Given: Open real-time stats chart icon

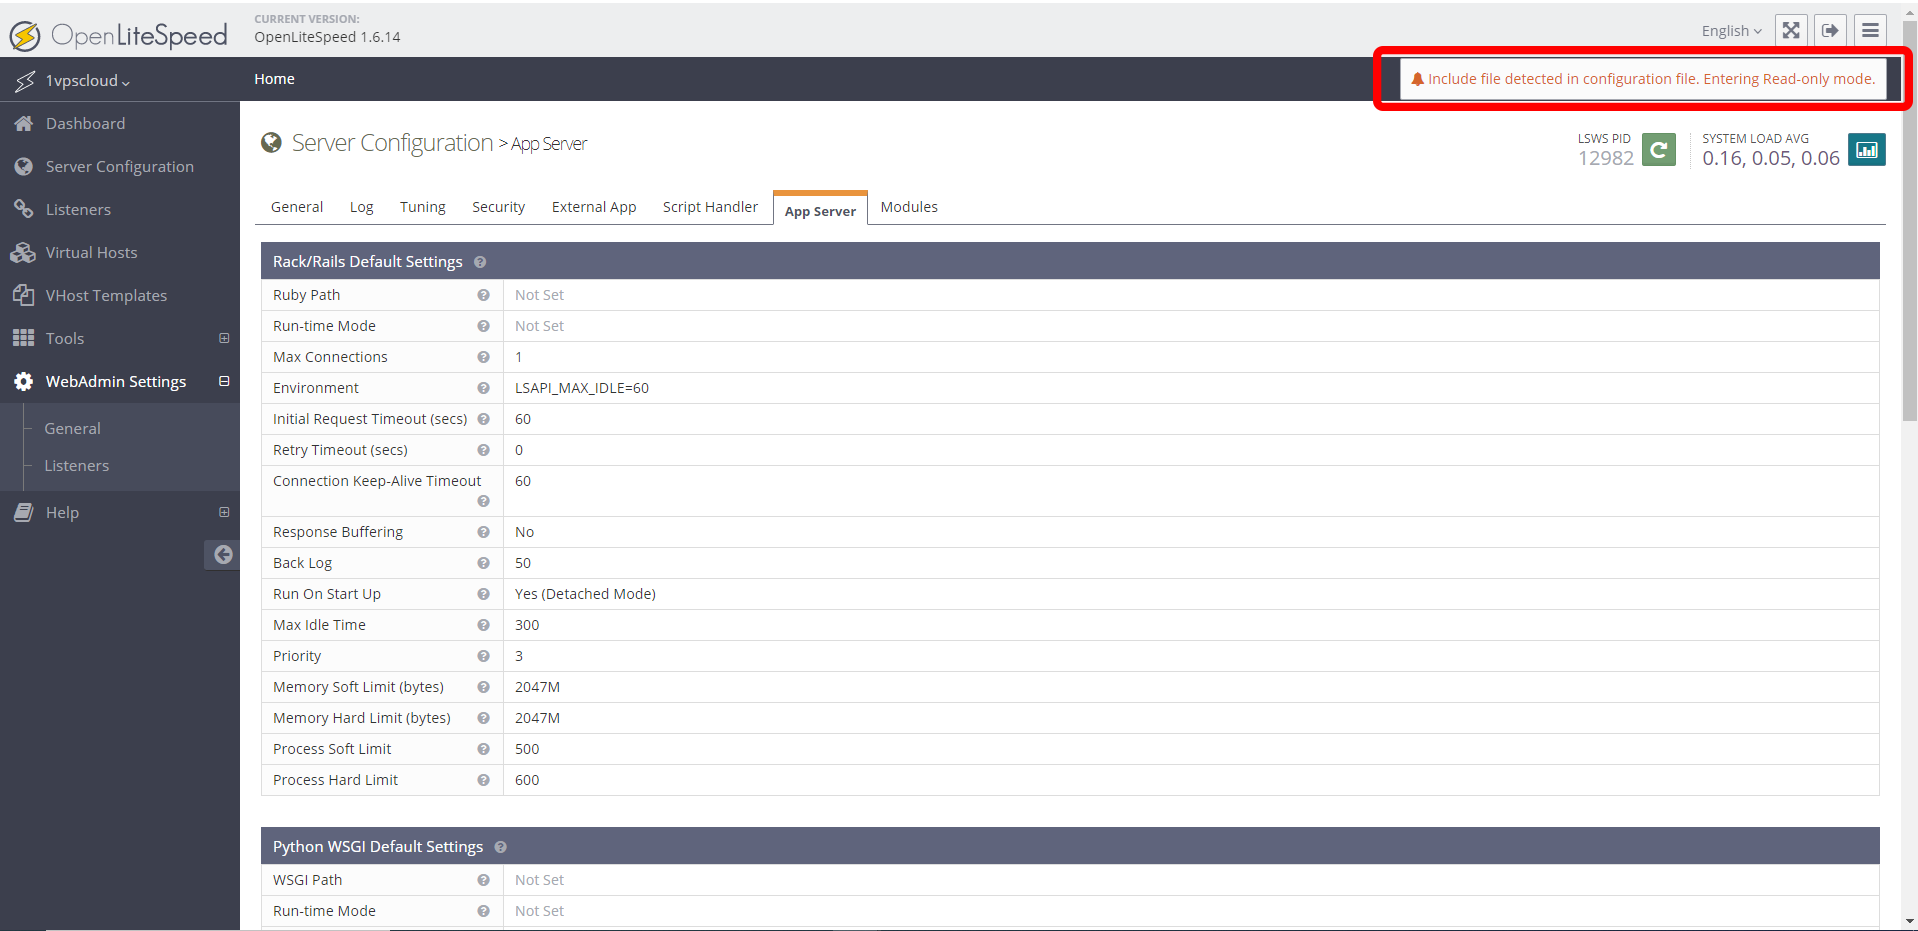Looking at the screenshot, I should pos(1867,150).
